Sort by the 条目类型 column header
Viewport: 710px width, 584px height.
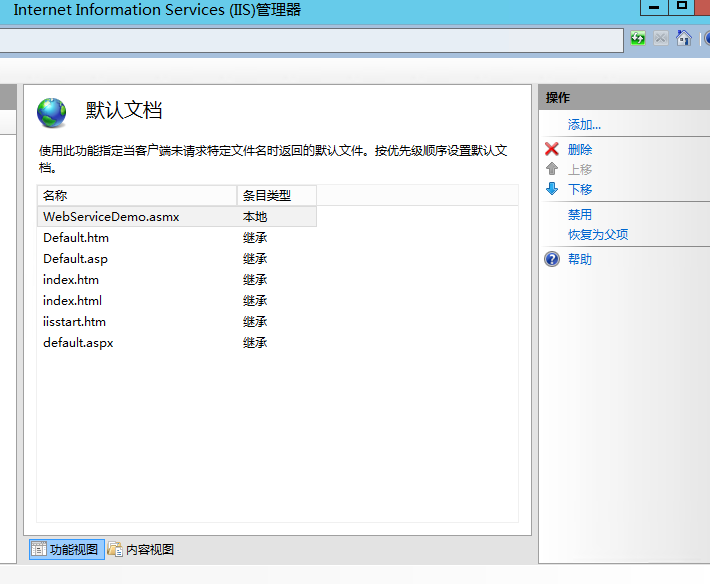277,196
